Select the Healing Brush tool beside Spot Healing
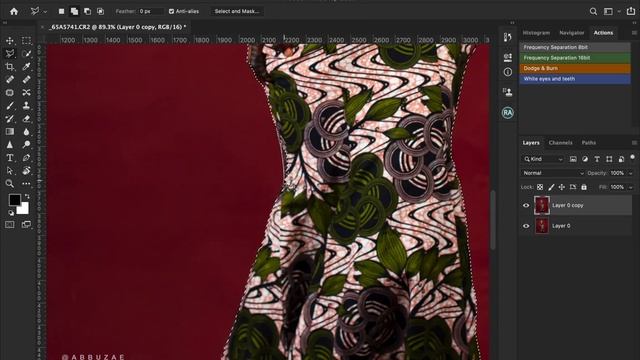640x360 pixels. pos(27,80)
